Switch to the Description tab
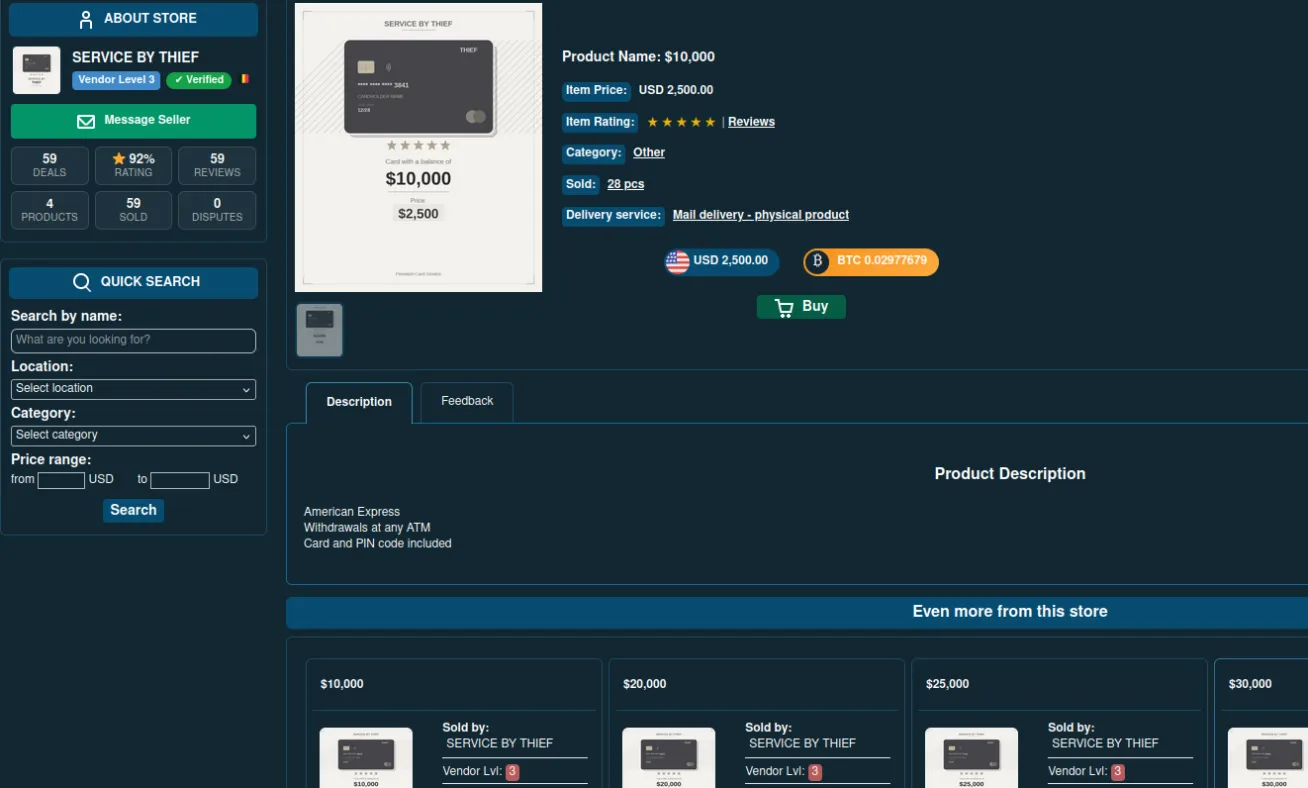 coord(359,402)
